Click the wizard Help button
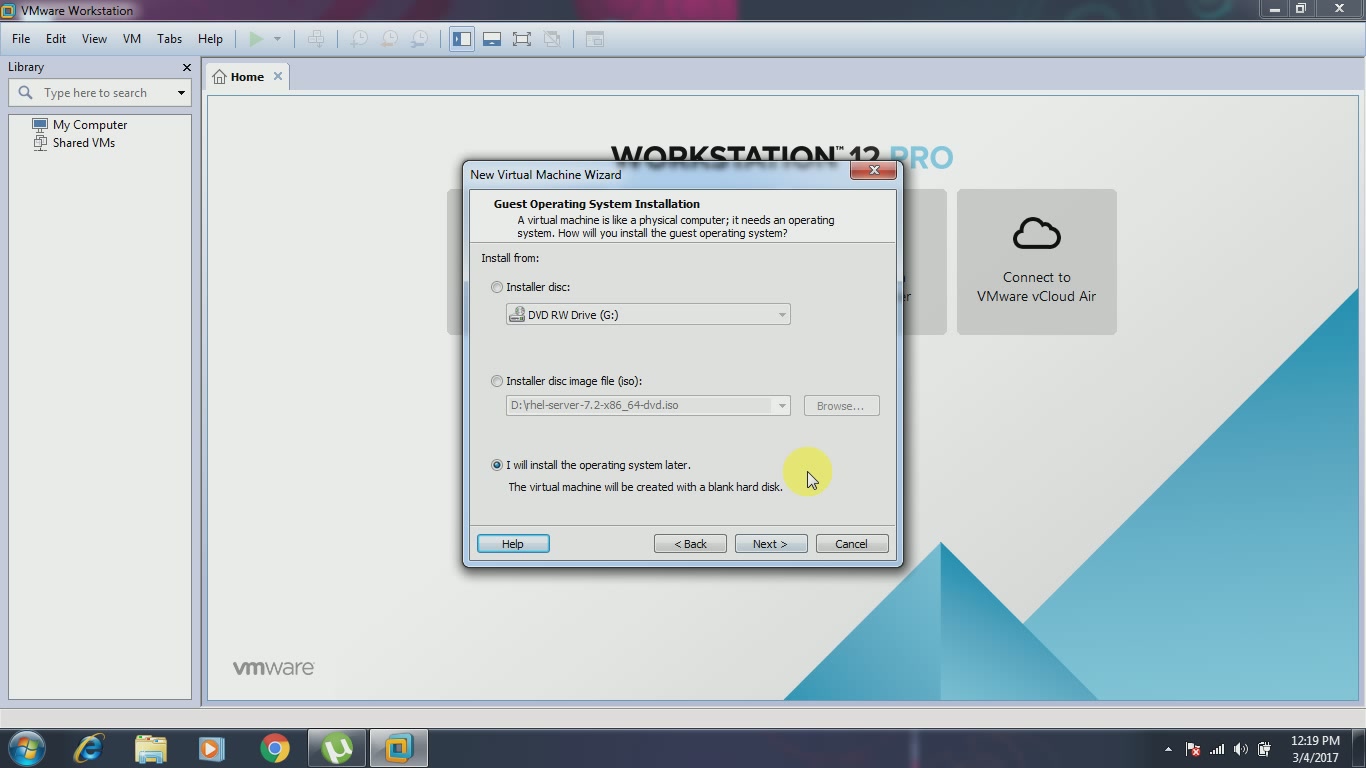1366x768 pixels. pyautogui.click(x=513, y=544)
